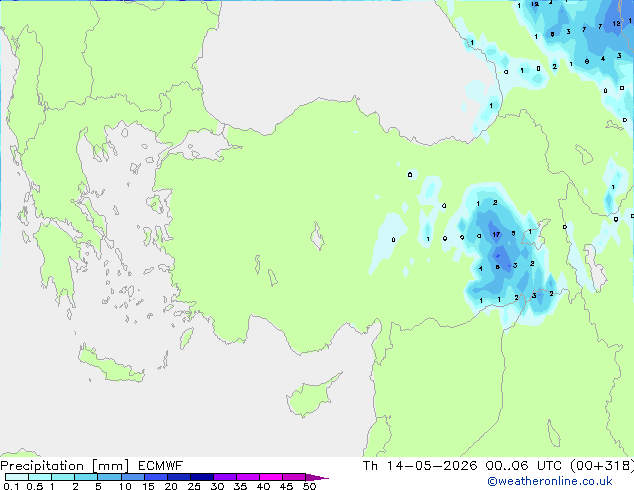Viewport: 634px width, 490px height.
Task: Click the '15' legend scale label
Action: coord(148,486)
